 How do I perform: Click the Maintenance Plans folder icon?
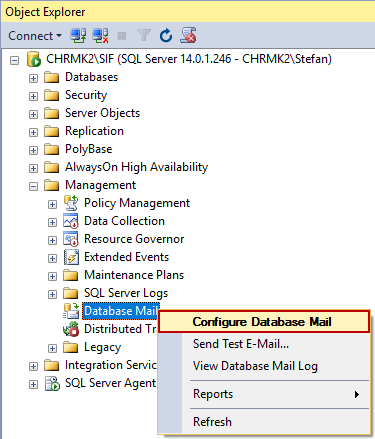coord(71,275)
